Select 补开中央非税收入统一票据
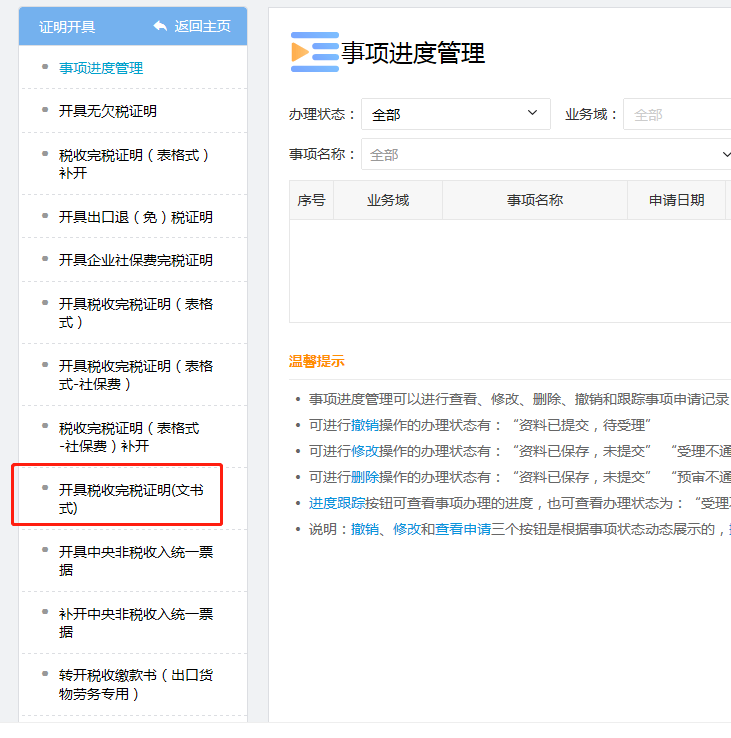 [136, 623]
